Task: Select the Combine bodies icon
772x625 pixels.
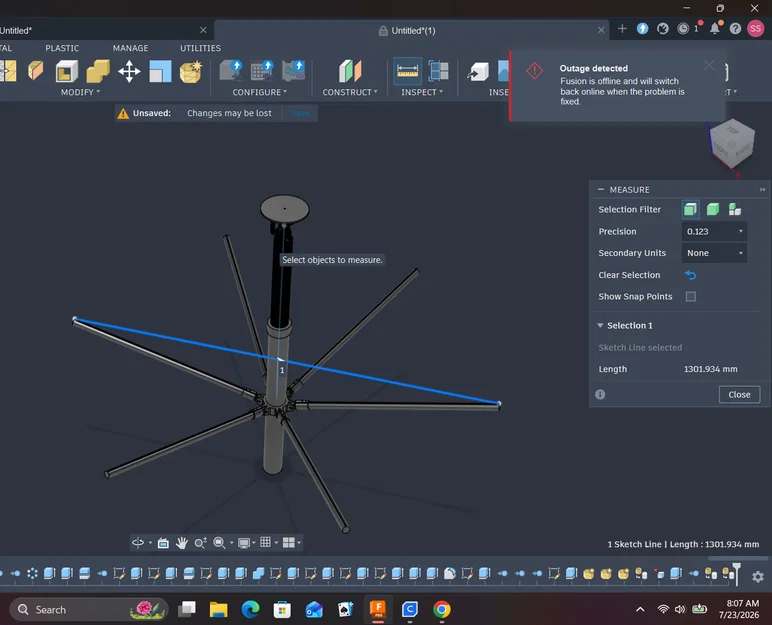Action: 97,71
